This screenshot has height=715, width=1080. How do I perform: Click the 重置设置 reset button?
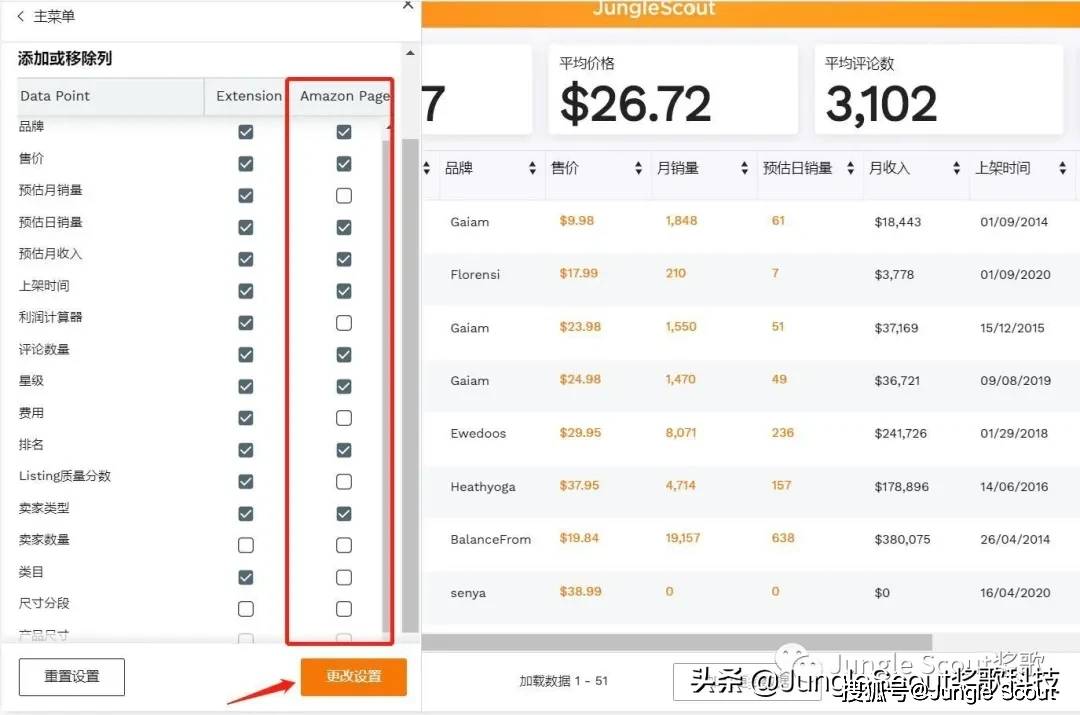(72, 676)
